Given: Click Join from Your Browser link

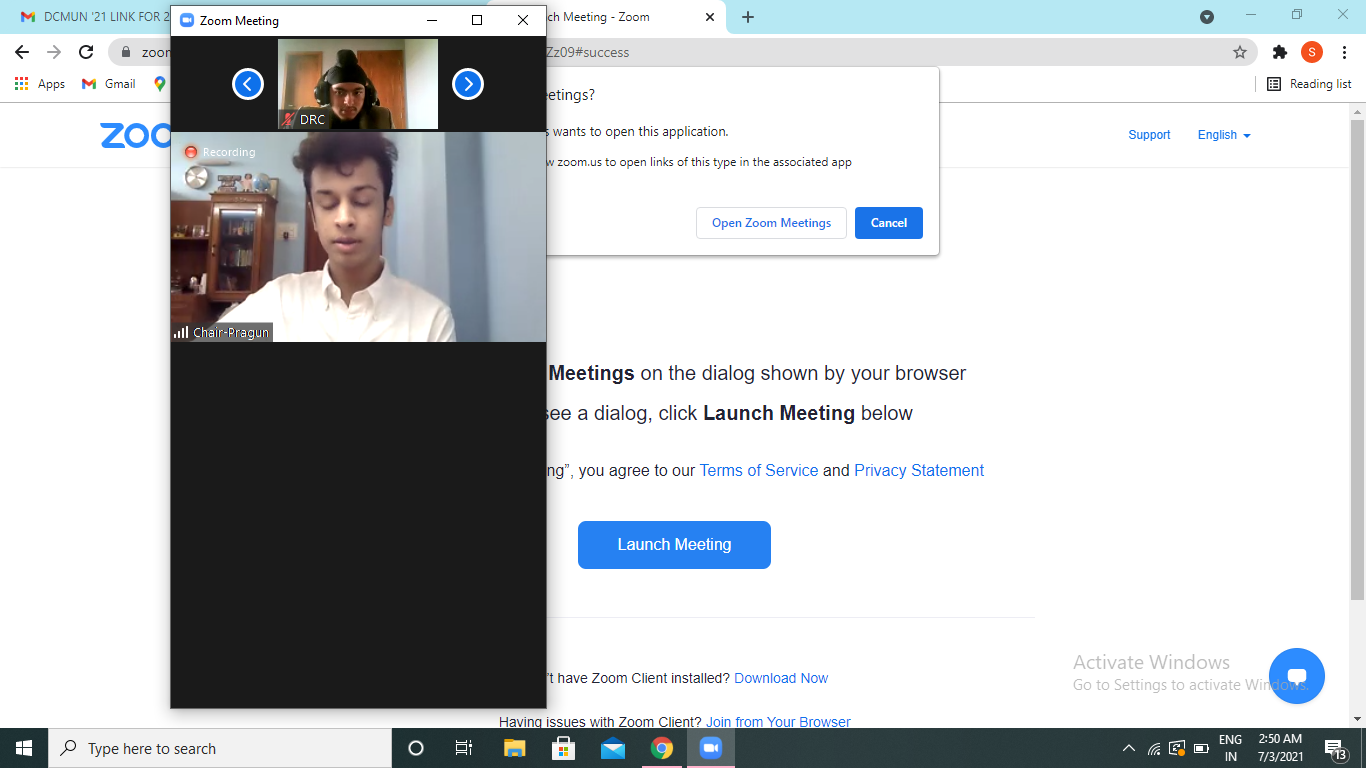Looking at the screenshot, I should 778,722.
